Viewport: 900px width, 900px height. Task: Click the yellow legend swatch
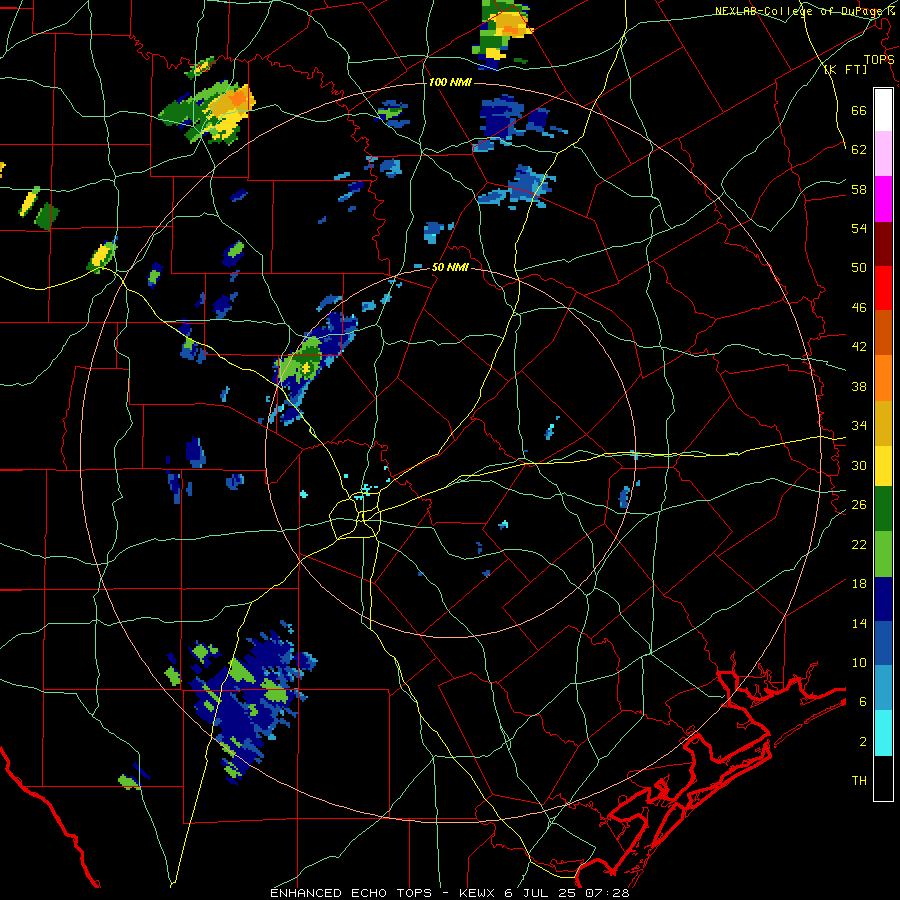(x=883, y=466)
